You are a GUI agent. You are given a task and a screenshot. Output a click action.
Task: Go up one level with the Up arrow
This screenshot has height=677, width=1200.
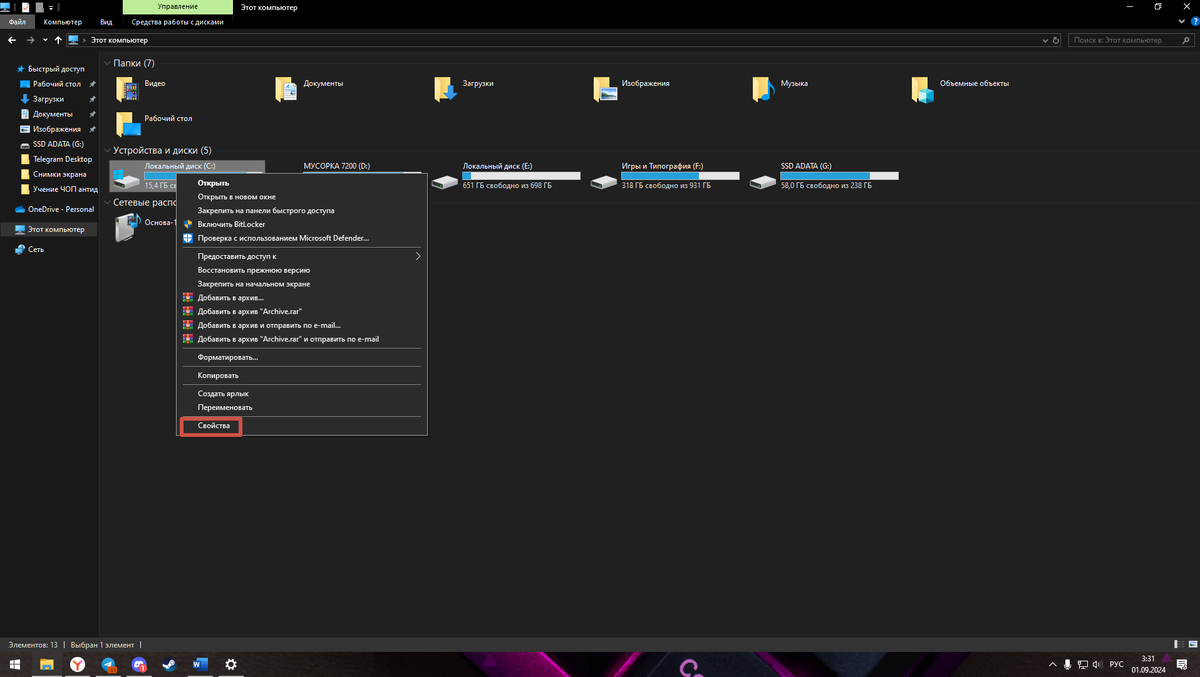point(58,40)
